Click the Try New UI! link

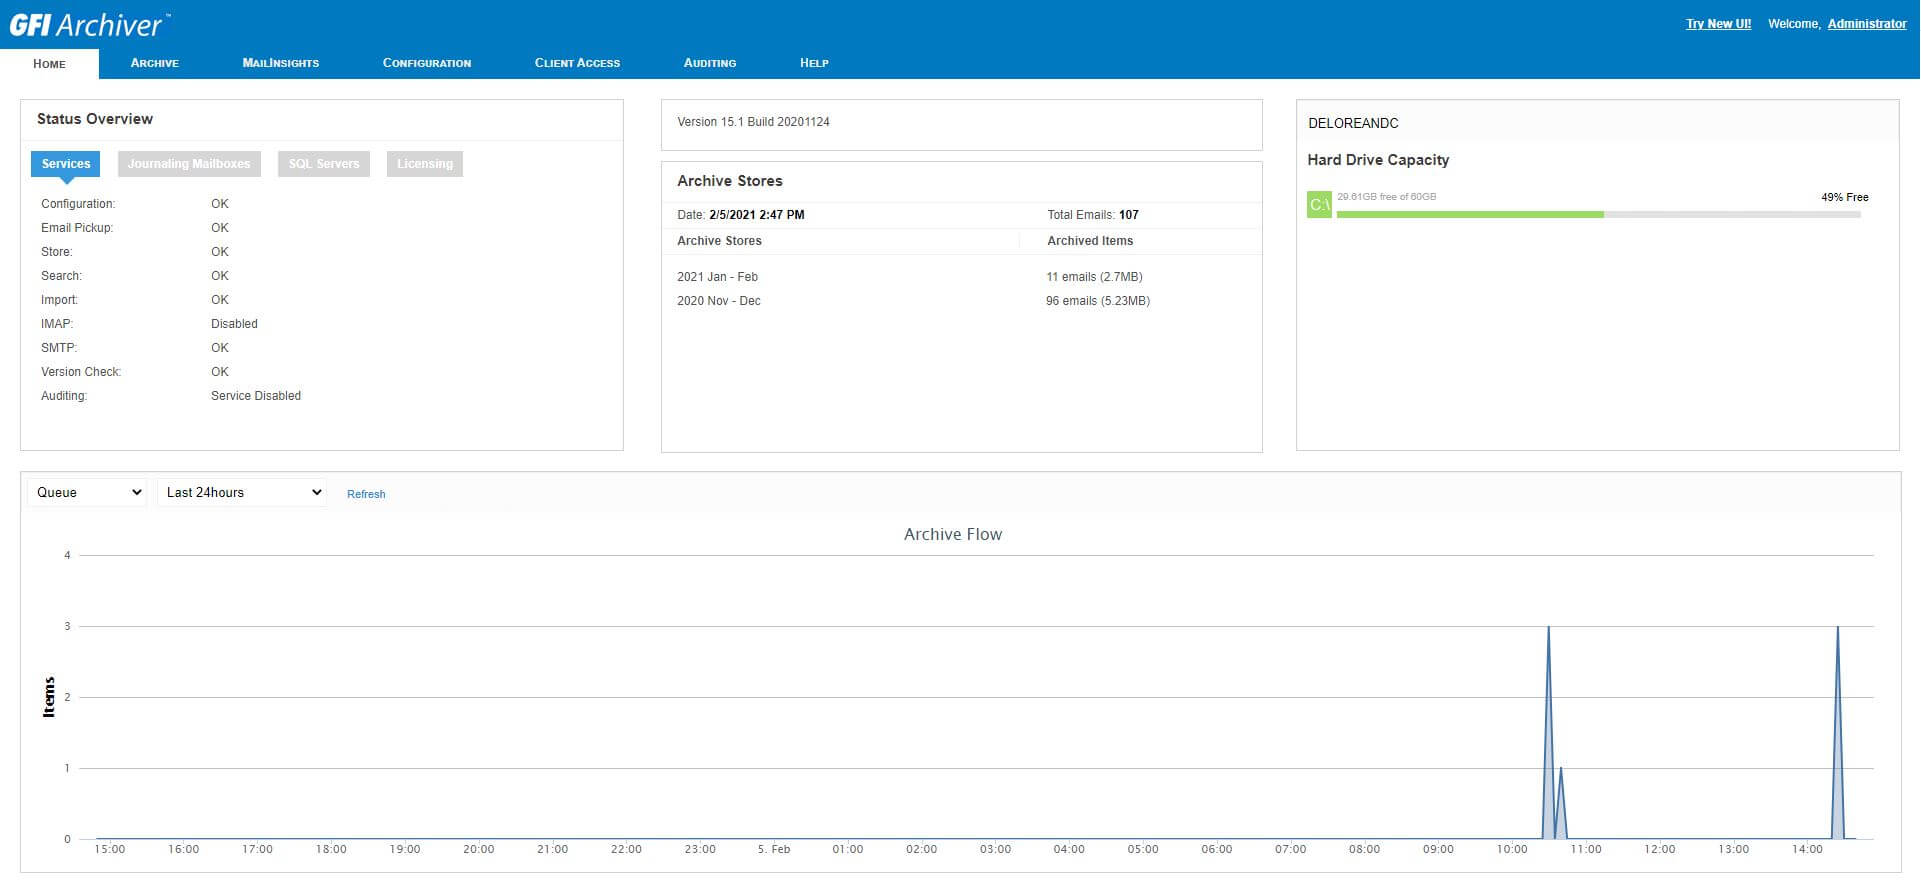click(x=1718, y=24)
